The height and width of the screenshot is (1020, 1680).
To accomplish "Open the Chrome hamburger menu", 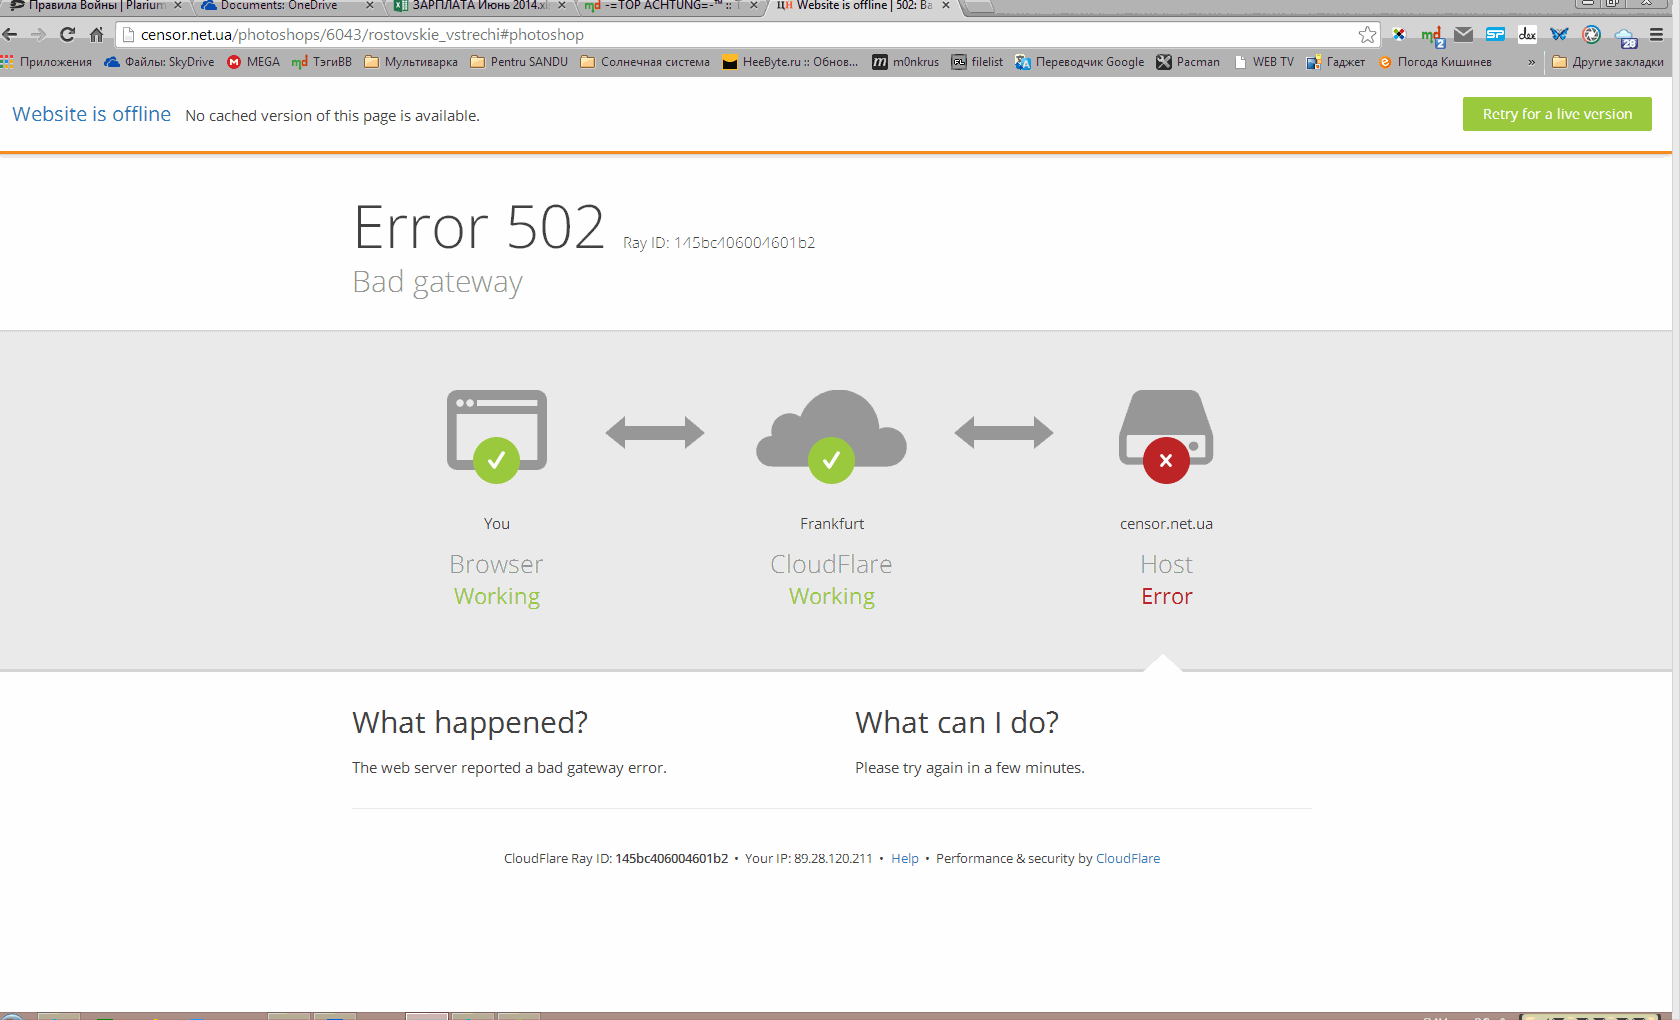I will (1656, 34).
